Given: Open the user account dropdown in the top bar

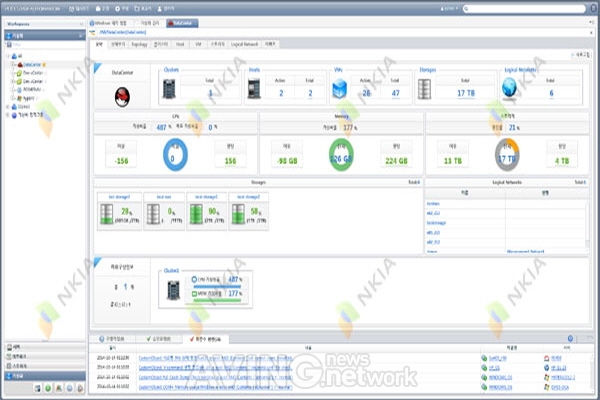Looking at the screenshot, I should (450, 8).
